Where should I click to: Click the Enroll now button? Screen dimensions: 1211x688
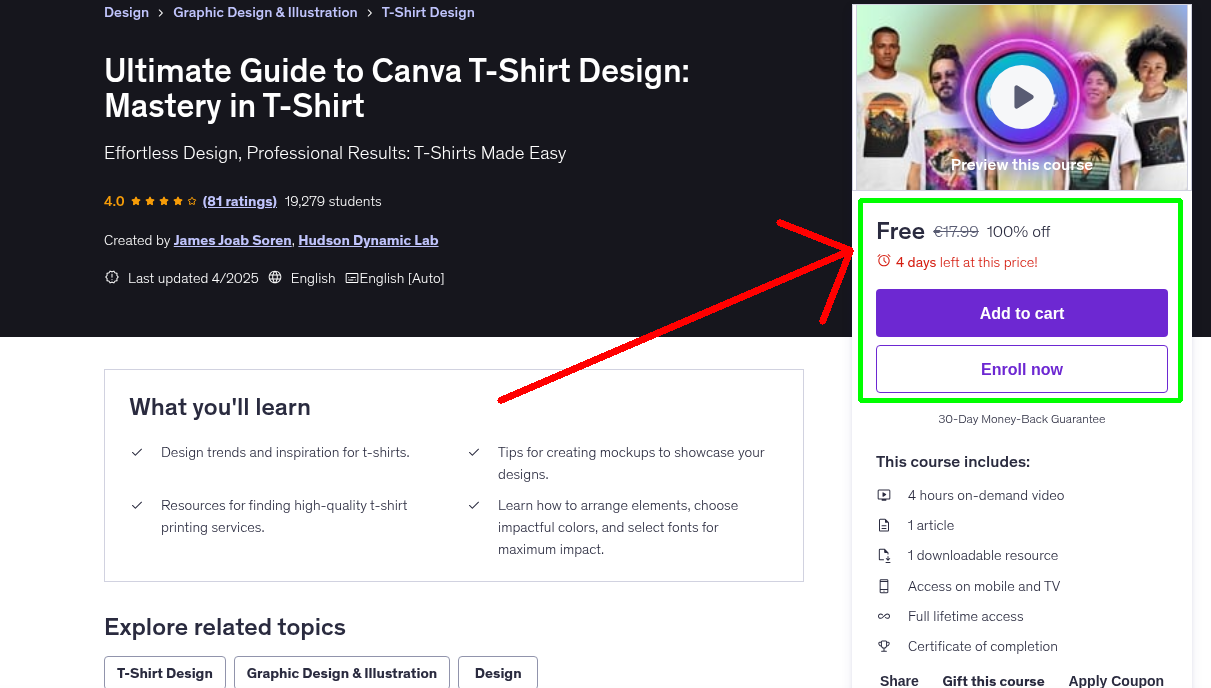pyautogui.click(x=1021, y=368)
